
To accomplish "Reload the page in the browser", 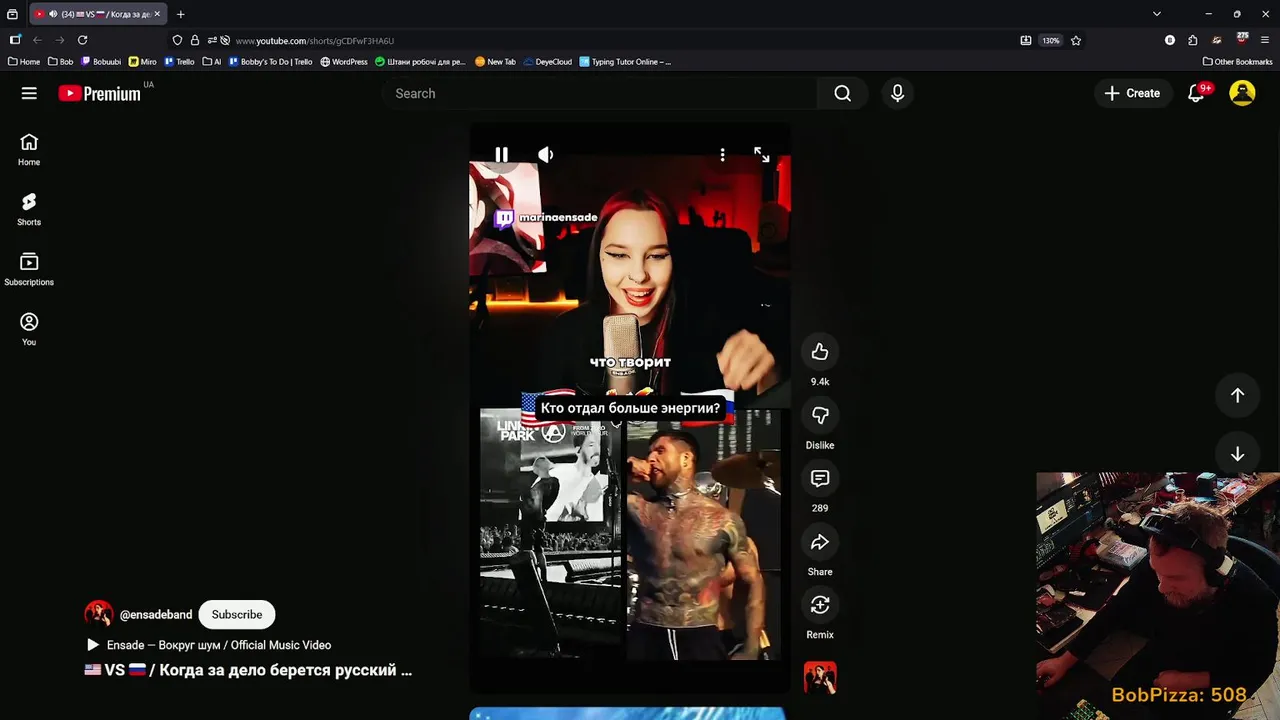I will click(x=83, y=40).
